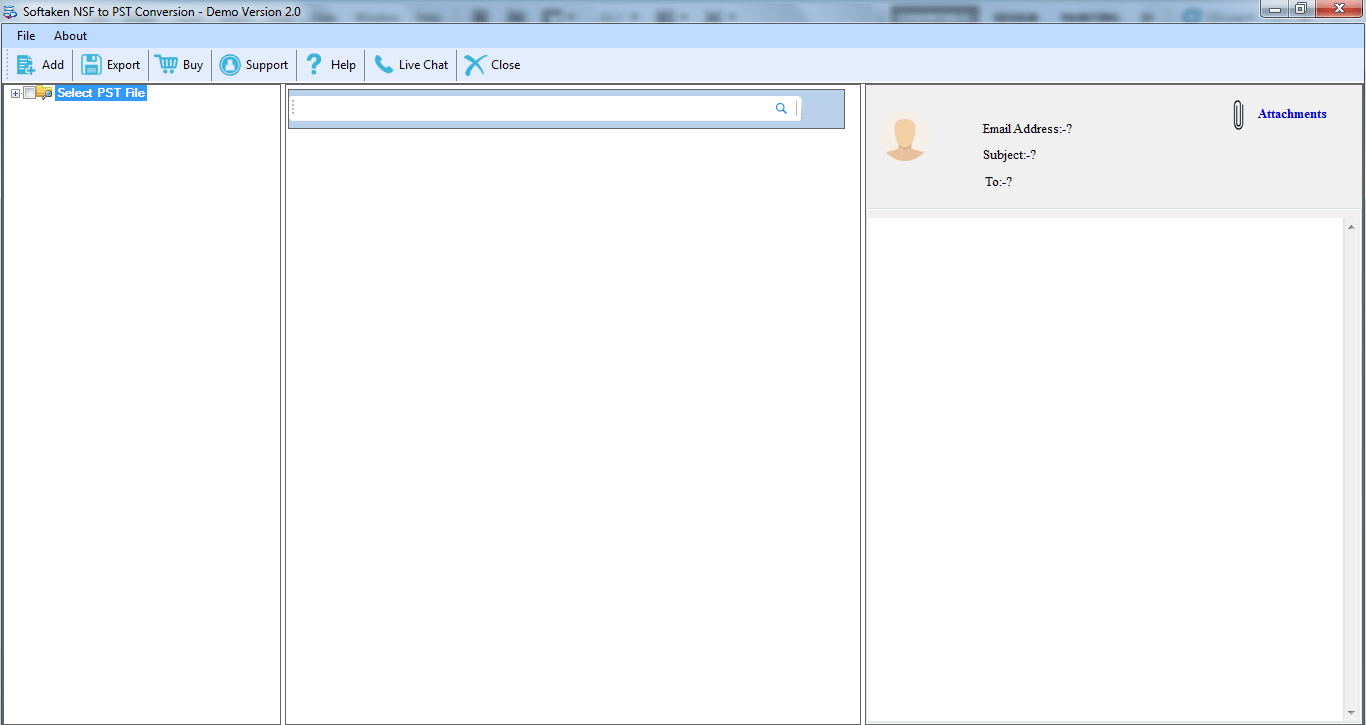The width and height of the screenshot is (1366, 725).
Task: Open the About menu
Action: [69, 36]
